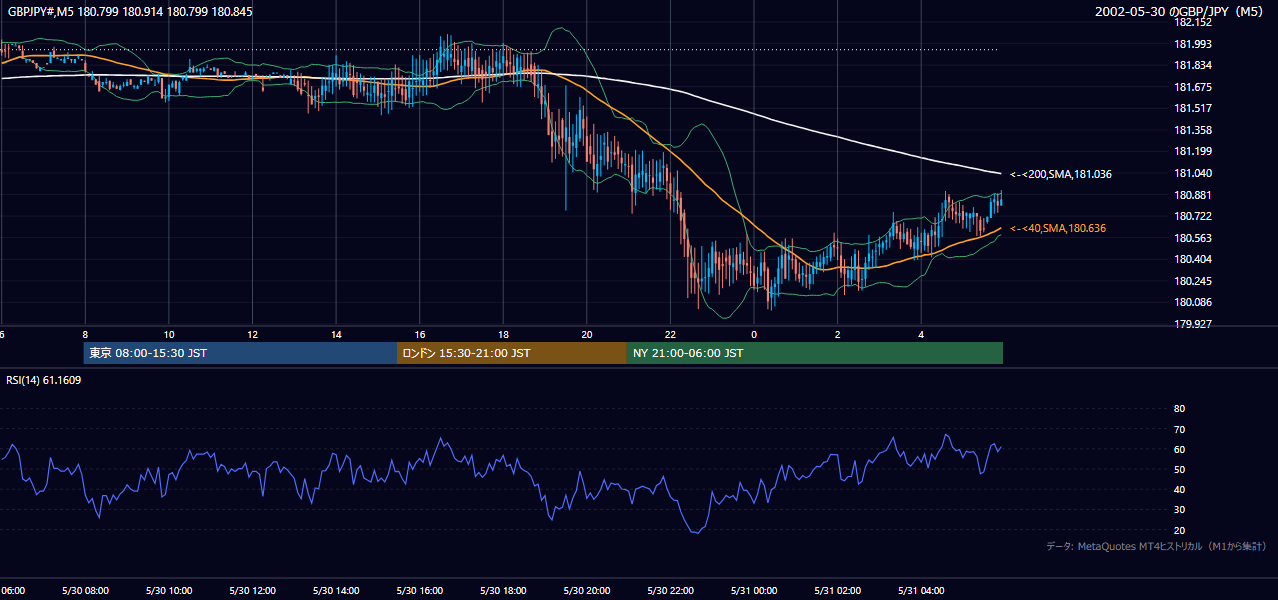Click bottom time label 5/31 04:00
The height and width of the screenshot is (600, 1278).
pyautogui.click(x=921, y=590)
